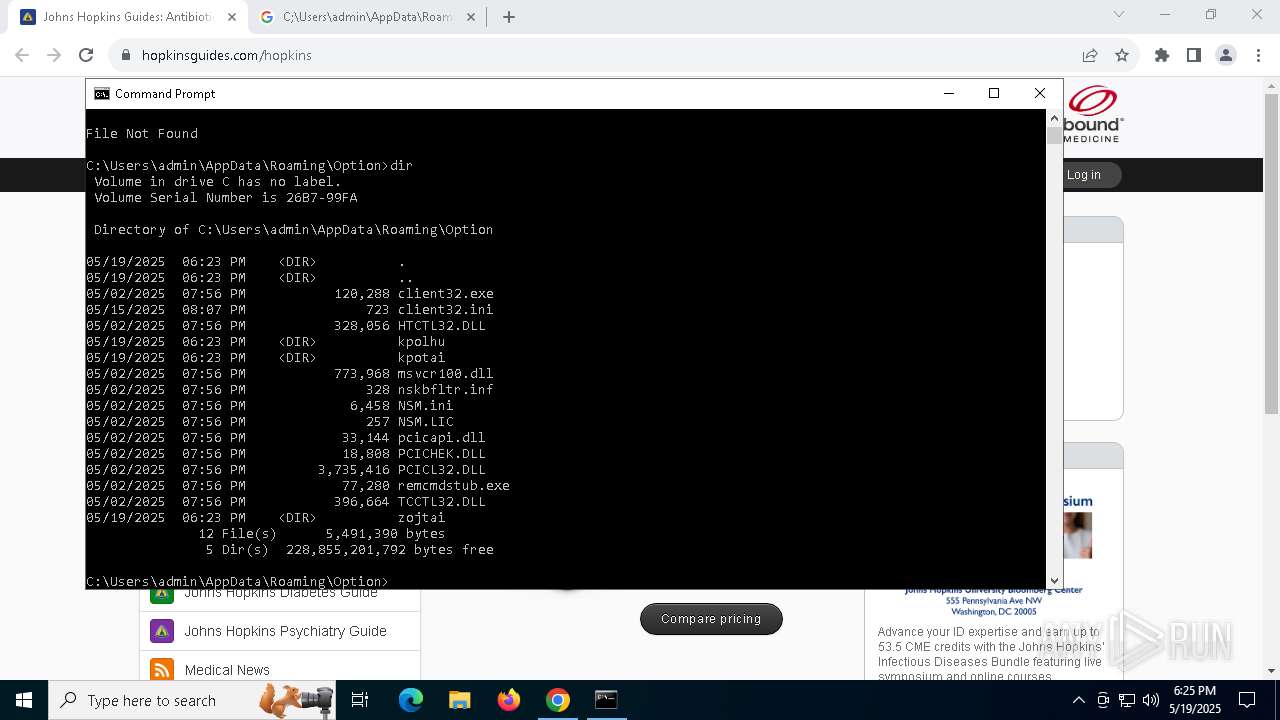1280x720 pixels.
Task: Click the remcmdstub.exe file name
Action: pos(453,485)
